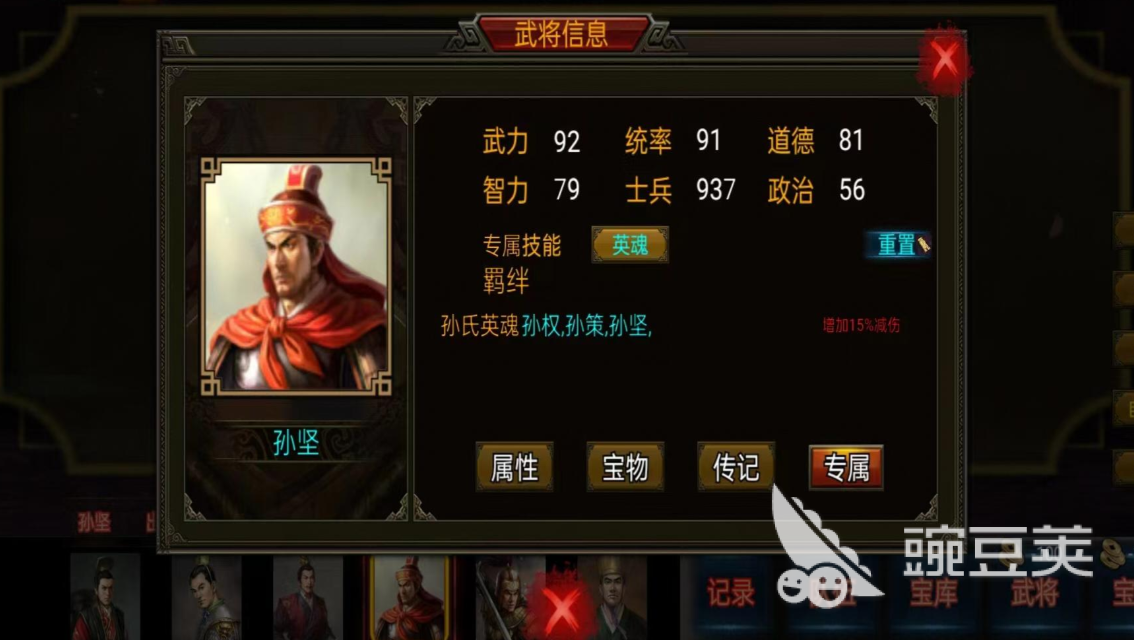Click 孙坚's large portrait

297,276
